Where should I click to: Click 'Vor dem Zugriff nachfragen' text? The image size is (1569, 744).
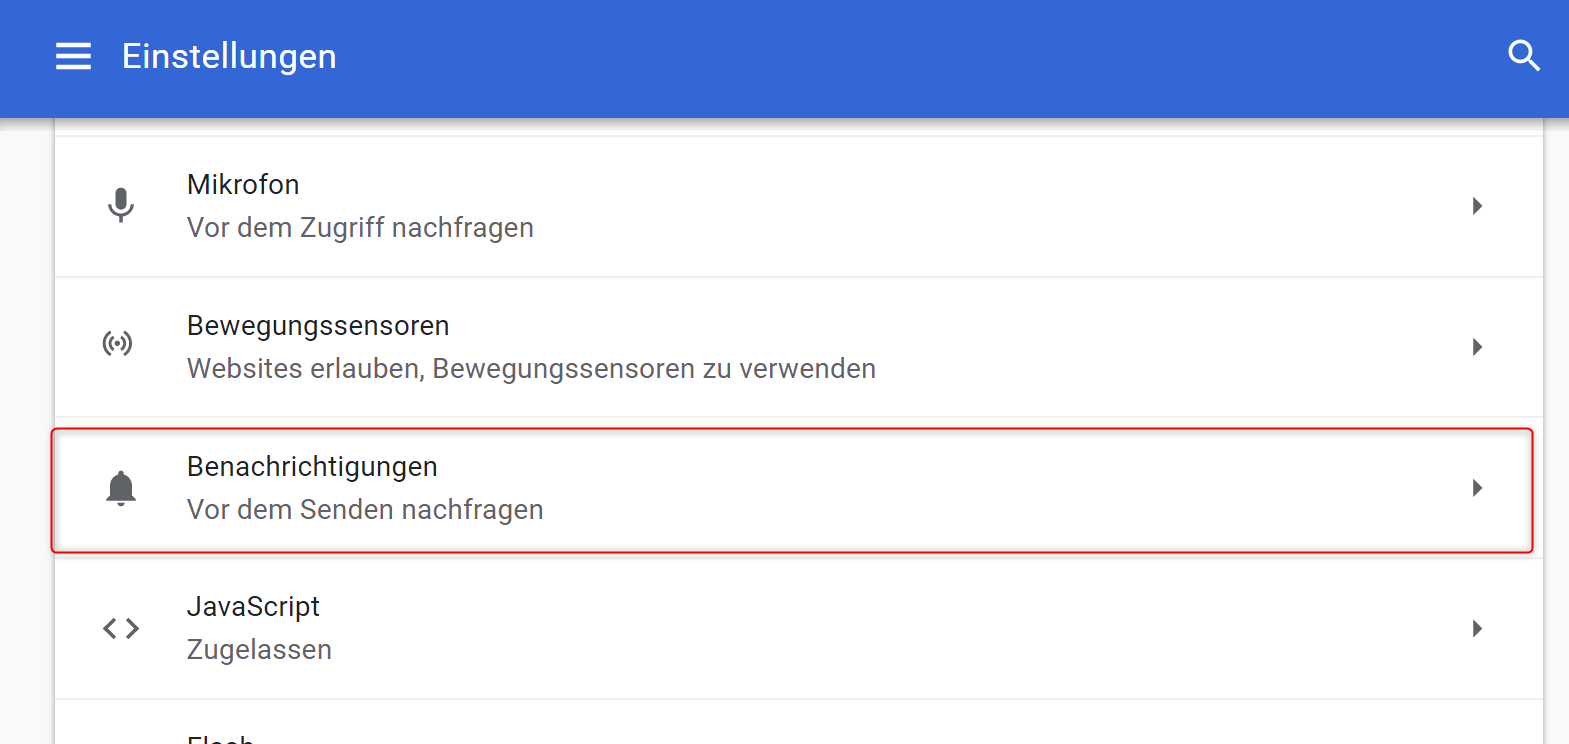tap(360, 228)
